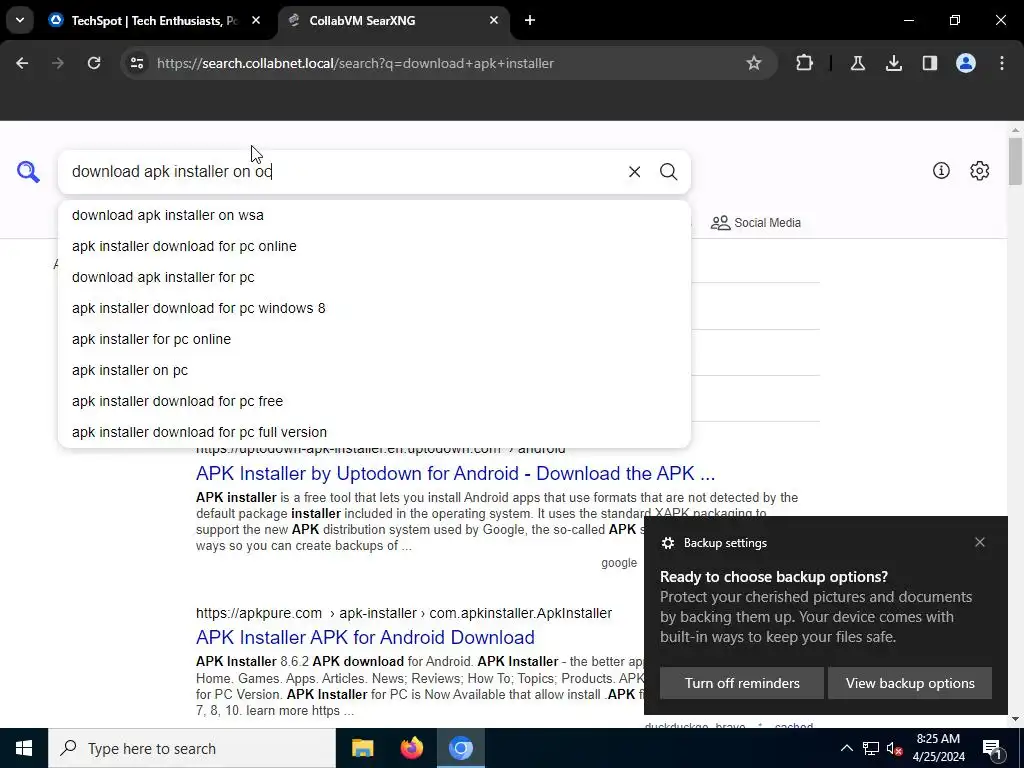Image resolution: width=1024 pixels, height=768 pixels.
Task: Go forward to the next page
Action: 58,63
